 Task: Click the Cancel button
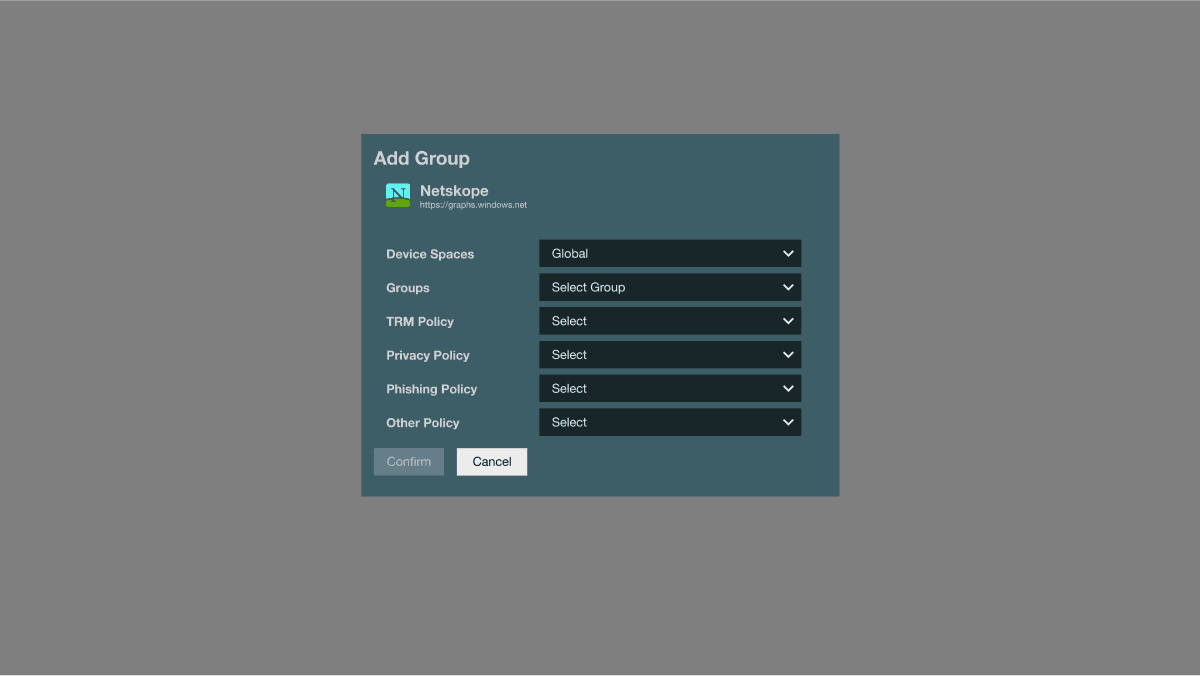(x=491, y=461)
